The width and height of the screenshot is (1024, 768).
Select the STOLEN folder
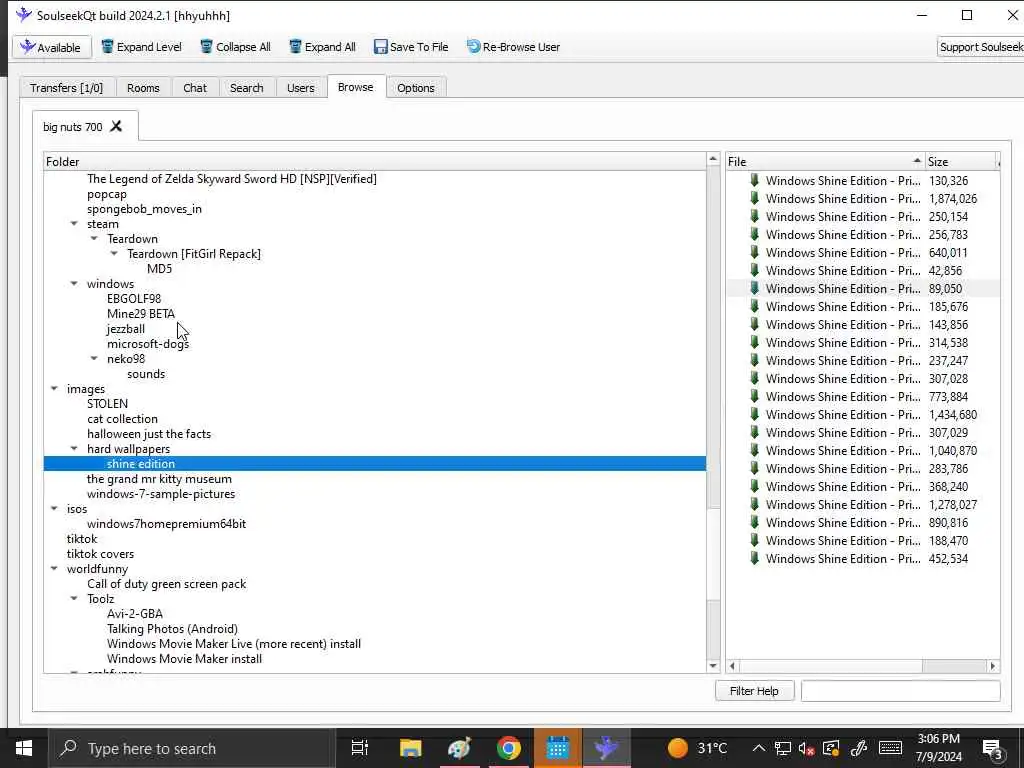(107, 404)
